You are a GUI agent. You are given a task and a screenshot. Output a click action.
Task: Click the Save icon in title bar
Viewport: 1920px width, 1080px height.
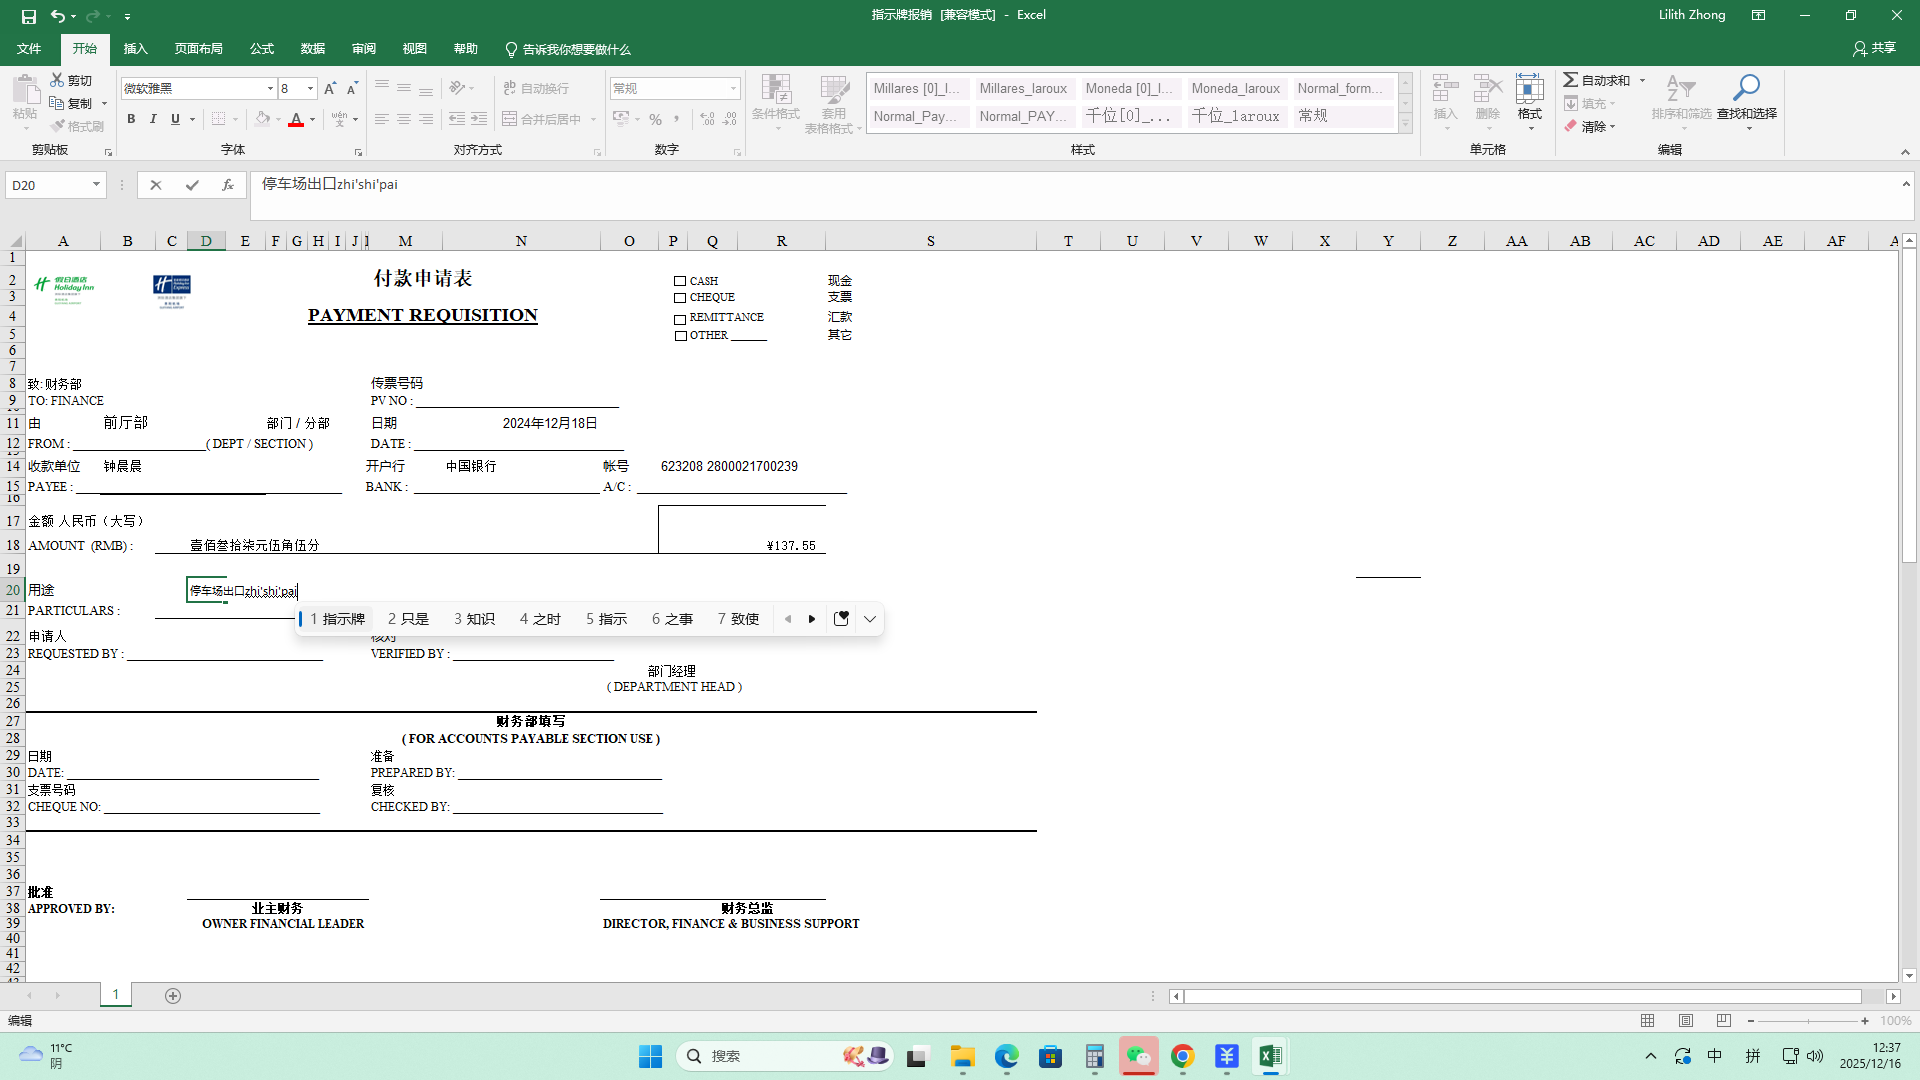click(28, 16)
